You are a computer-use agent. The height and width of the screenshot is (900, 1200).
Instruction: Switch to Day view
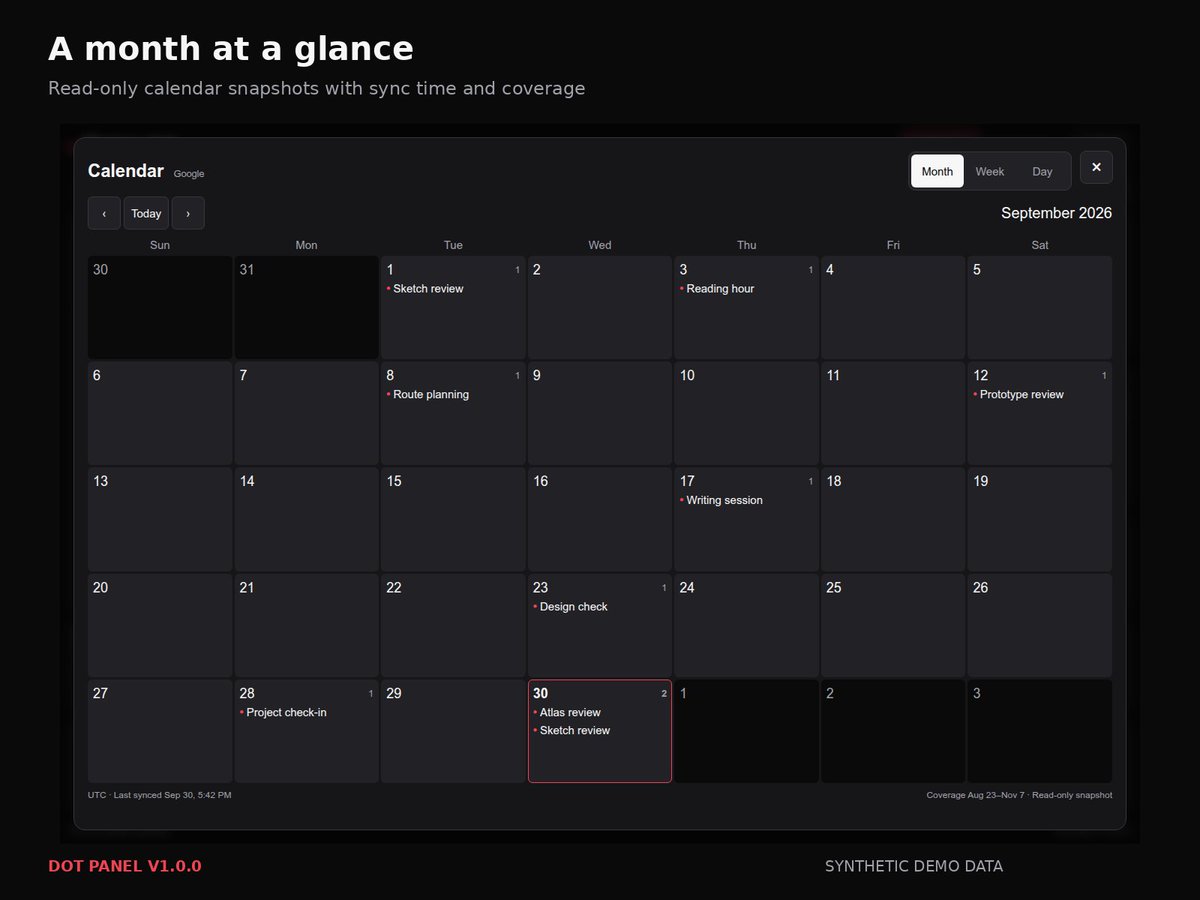(1042, 171)
